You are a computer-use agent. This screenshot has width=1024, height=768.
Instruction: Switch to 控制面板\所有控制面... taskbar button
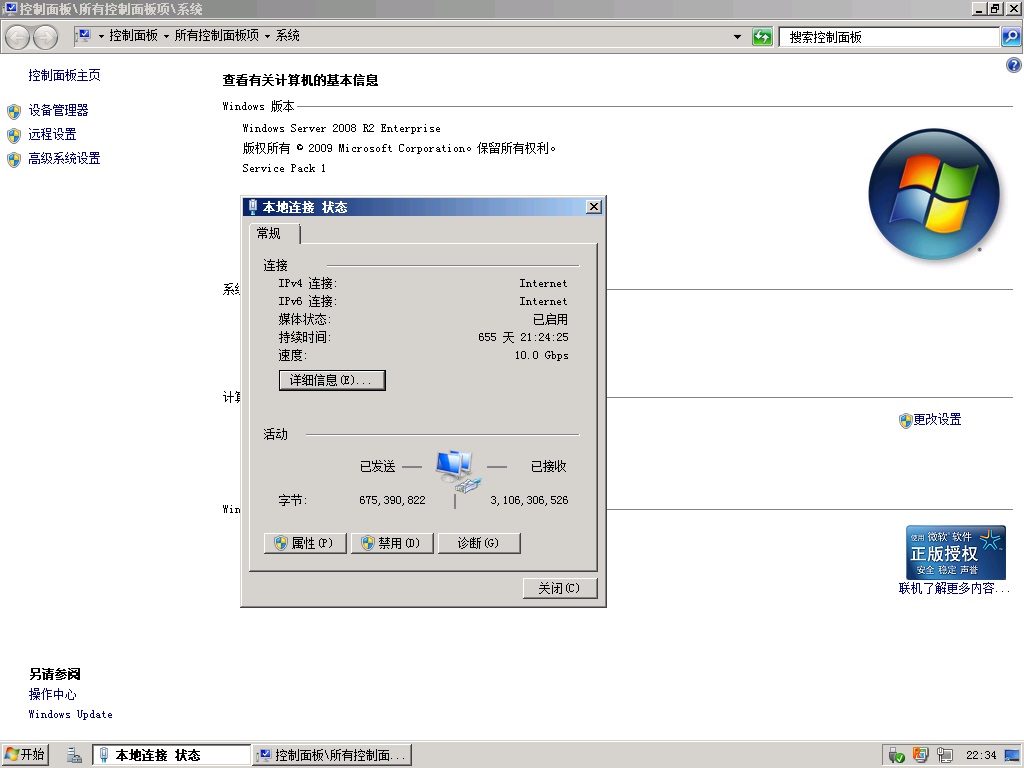click(333, 755)
